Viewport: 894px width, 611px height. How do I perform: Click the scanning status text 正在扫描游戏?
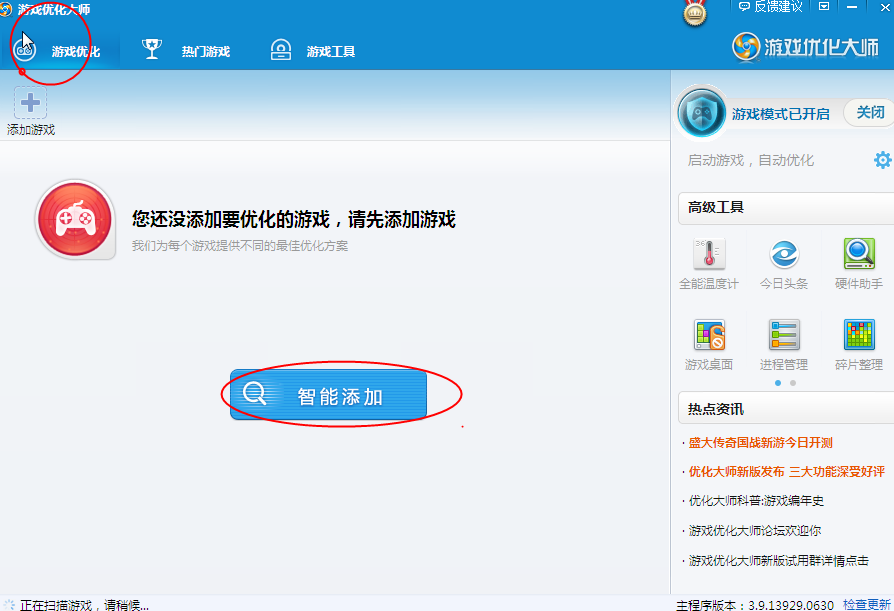[84, 605]
